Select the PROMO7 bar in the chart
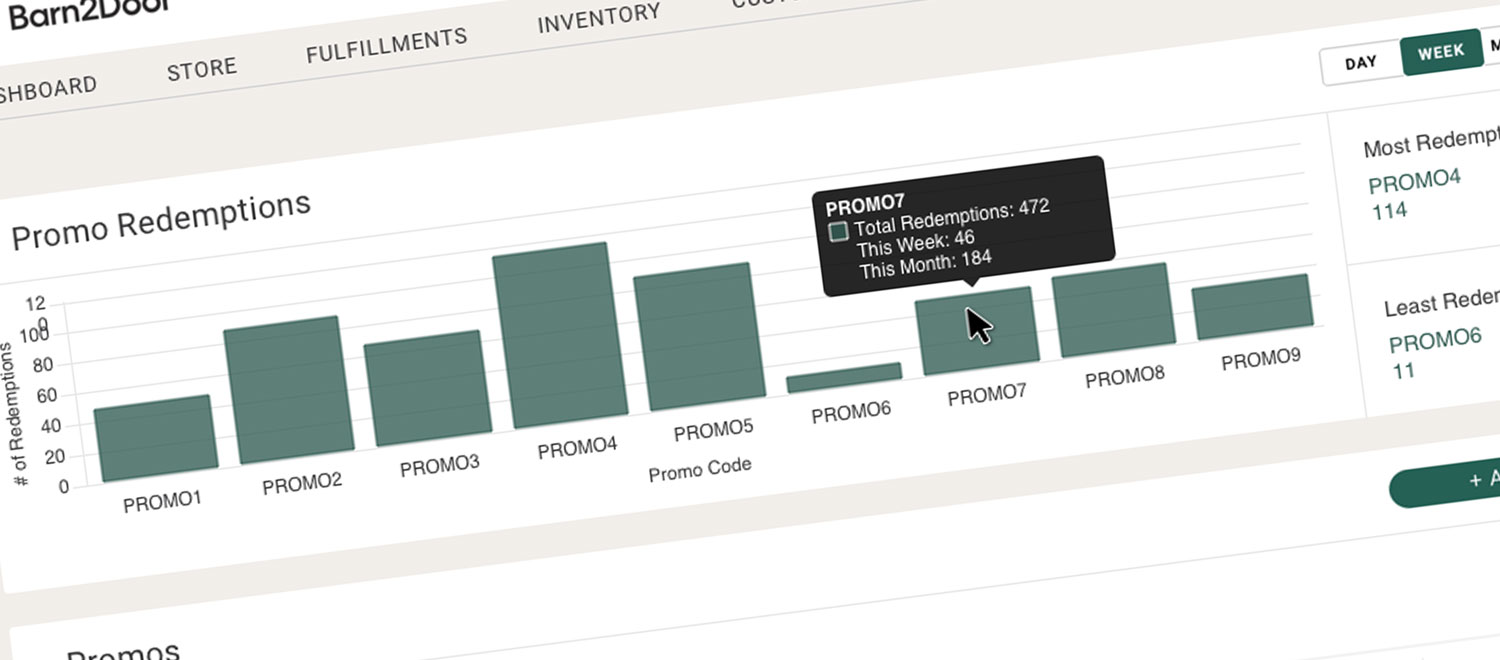Screen dimensions: 1500x660 click(x=975, y=330)
